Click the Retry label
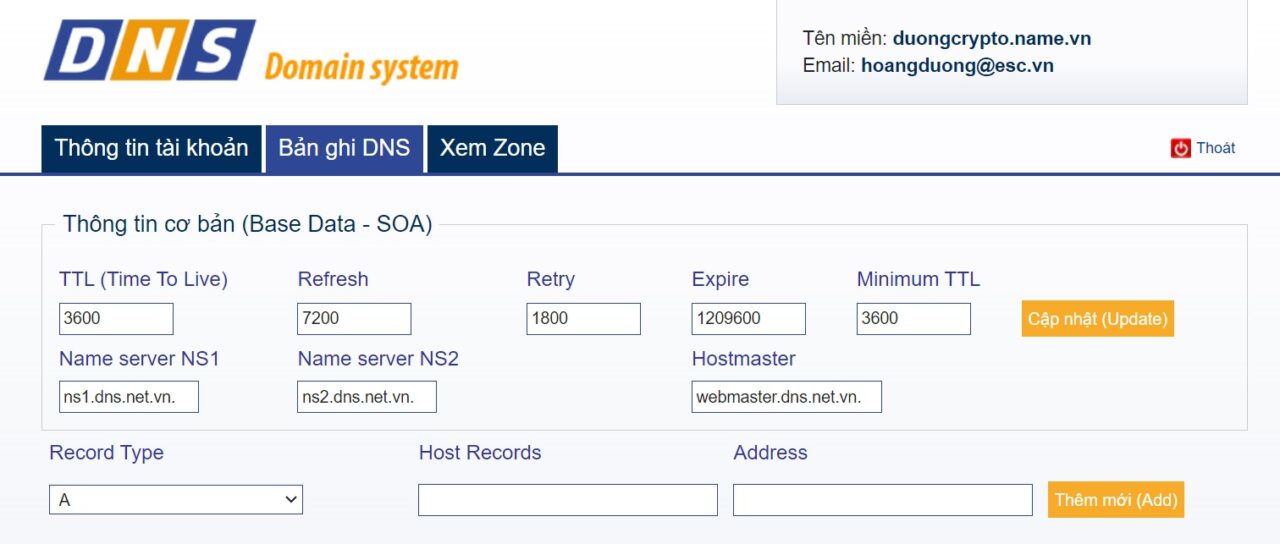 [x=551, y=280]
